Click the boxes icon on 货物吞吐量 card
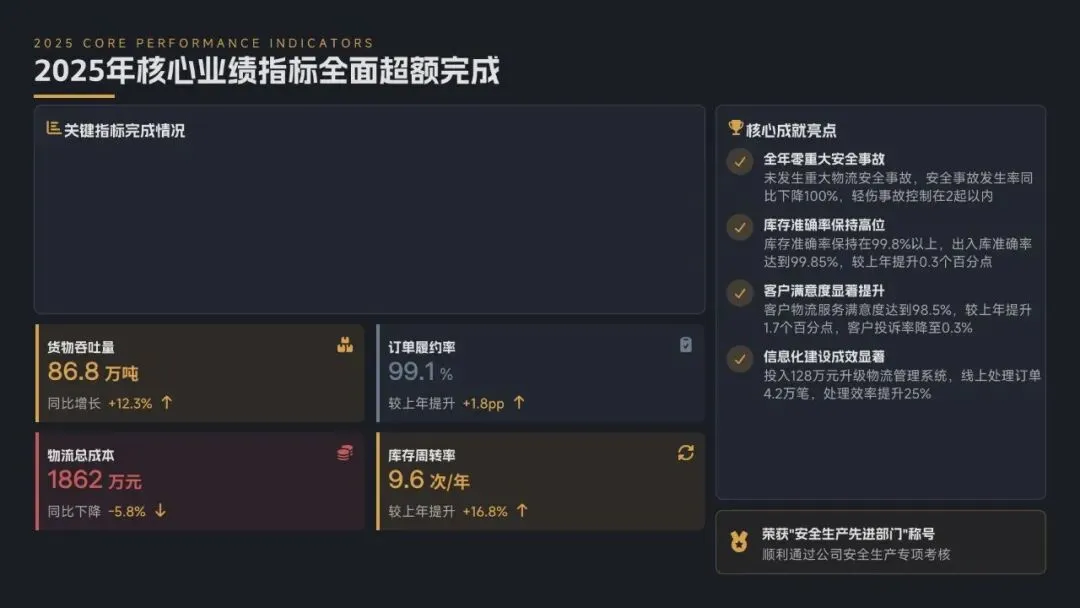1080x608 pixels. 345,345
